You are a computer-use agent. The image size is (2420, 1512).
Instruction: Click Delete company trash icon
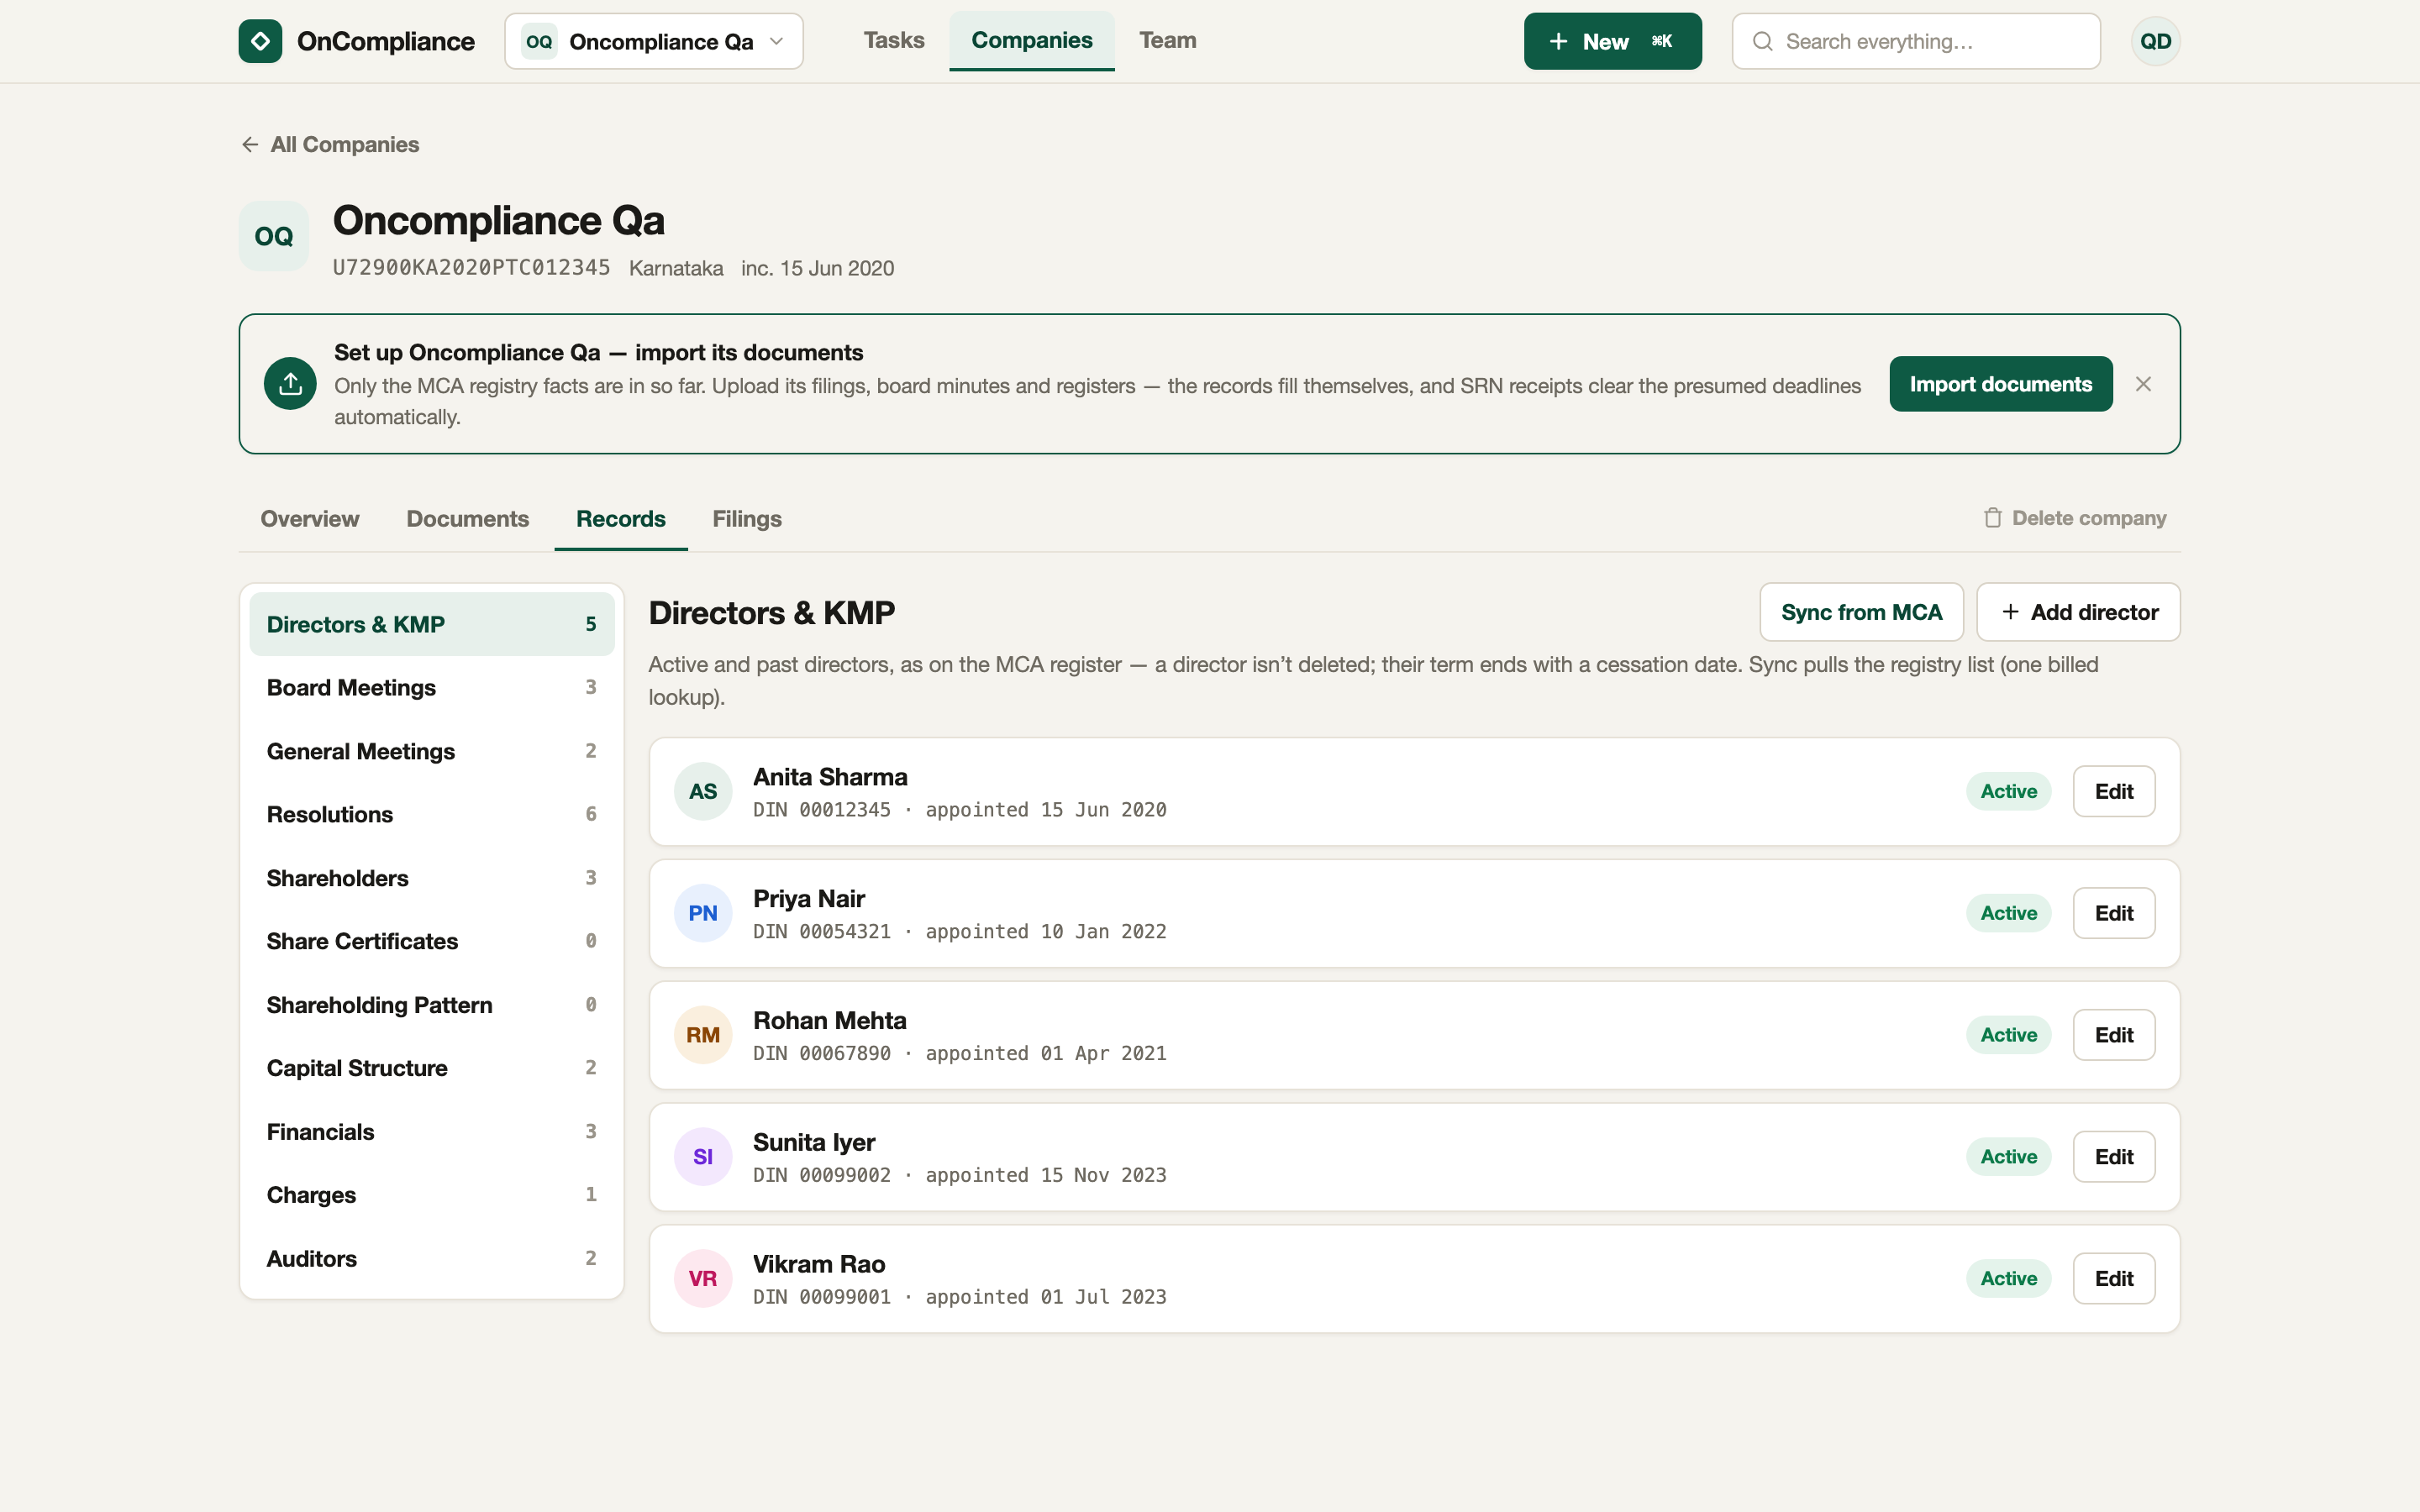tap(1992, 518)
